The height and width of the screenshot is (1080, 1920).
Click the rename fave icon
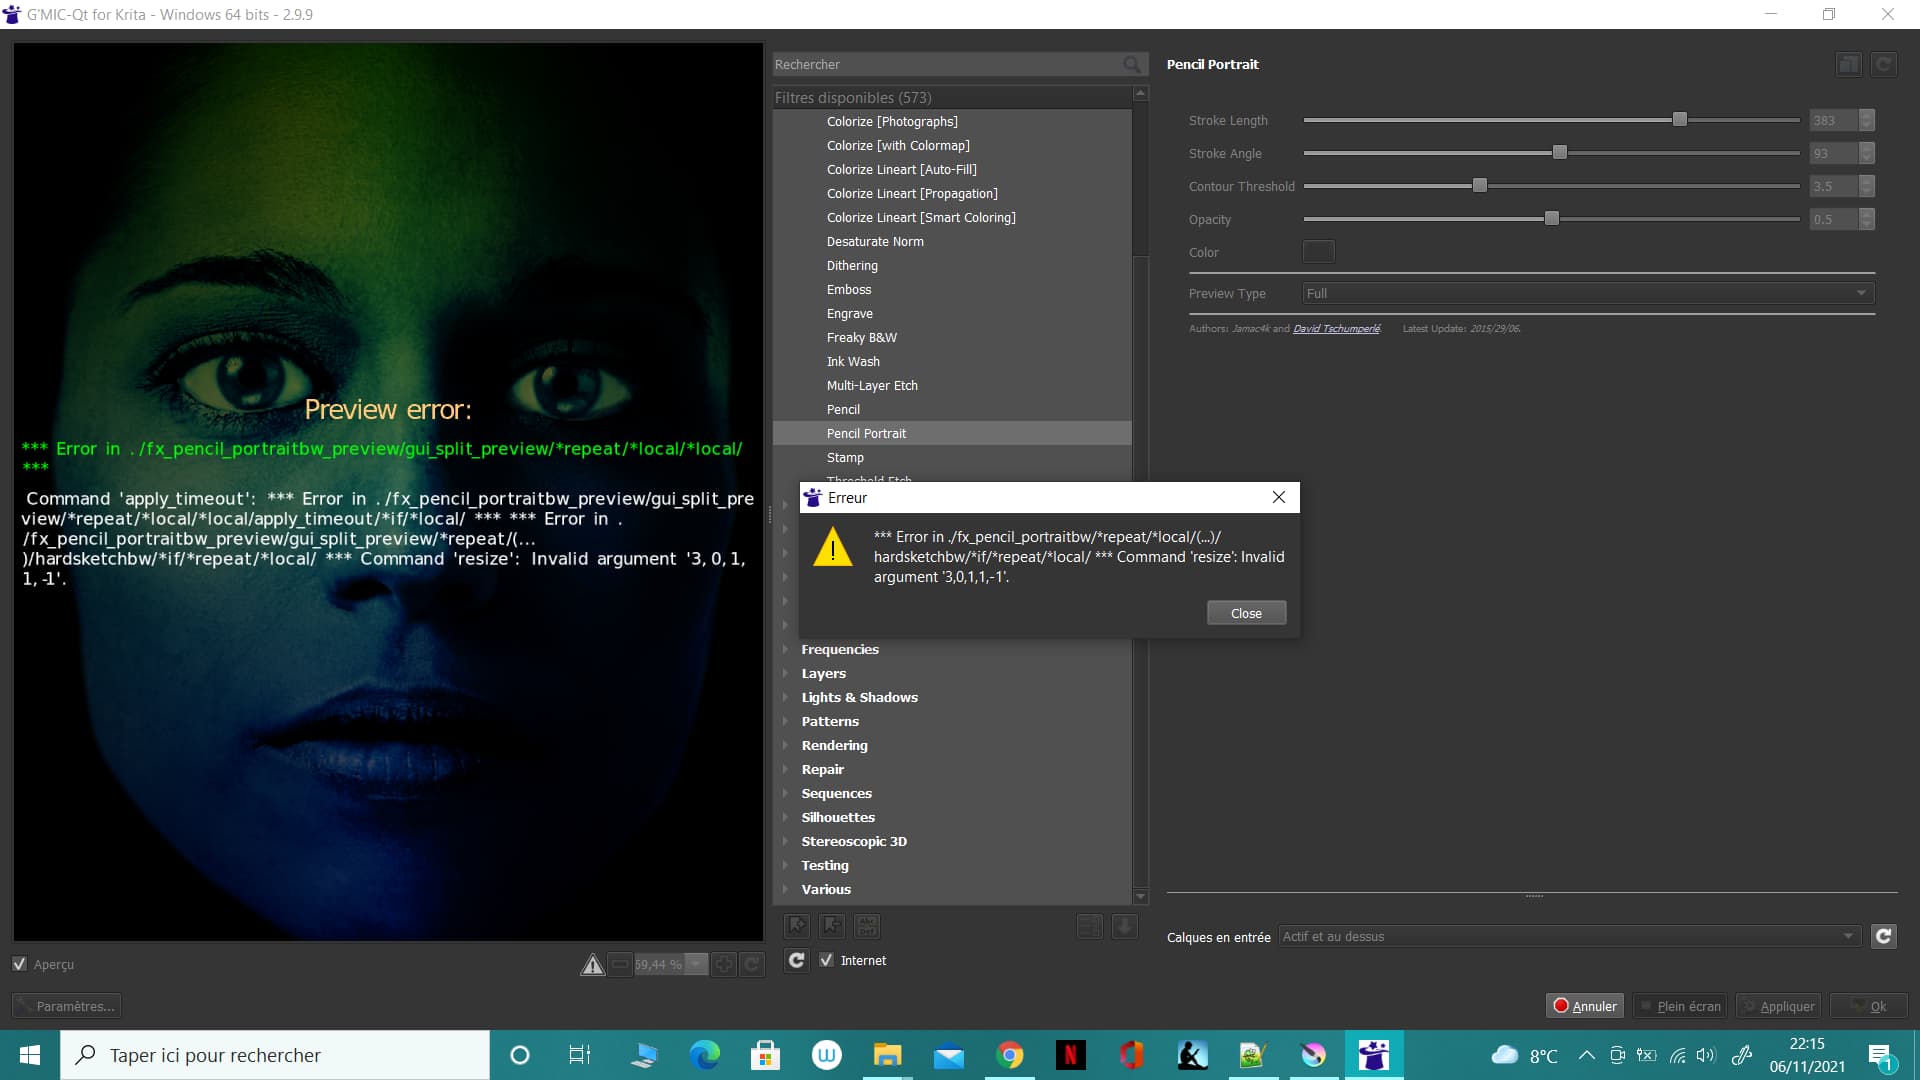point(867,926)
